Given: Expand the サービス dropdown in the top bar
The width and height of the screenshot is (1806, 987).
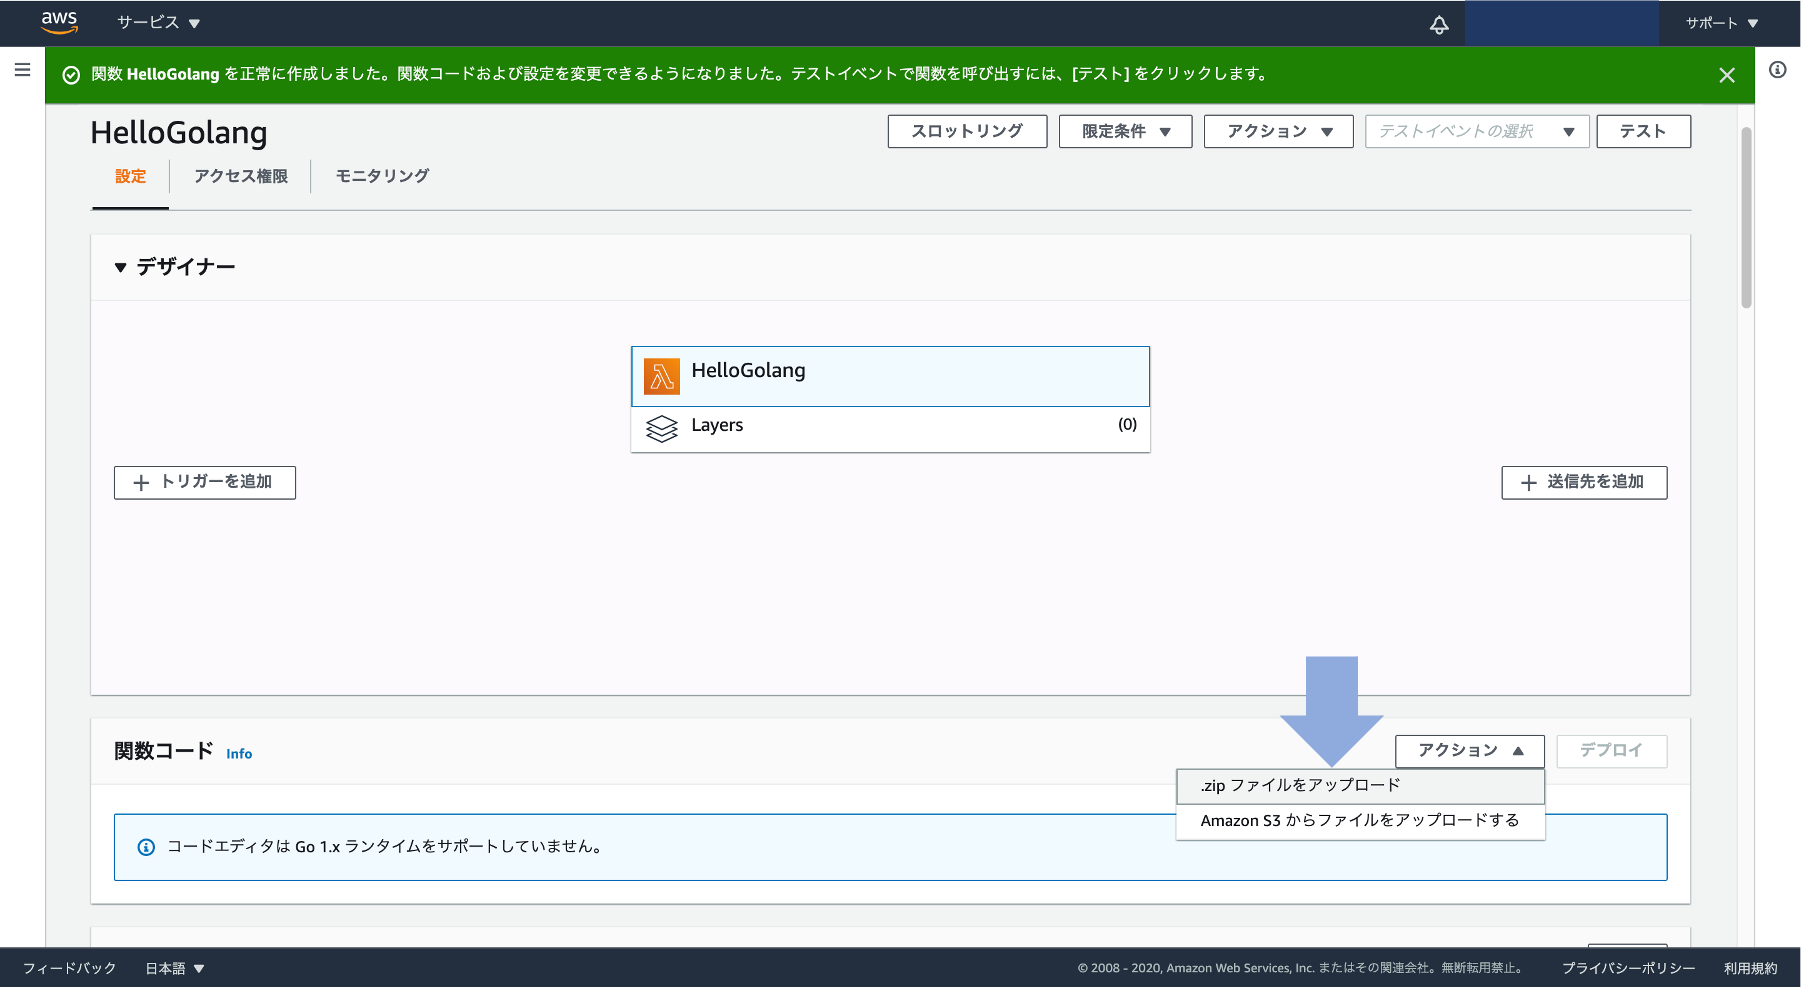Looking at the screenshot, I should click(158, 22).
